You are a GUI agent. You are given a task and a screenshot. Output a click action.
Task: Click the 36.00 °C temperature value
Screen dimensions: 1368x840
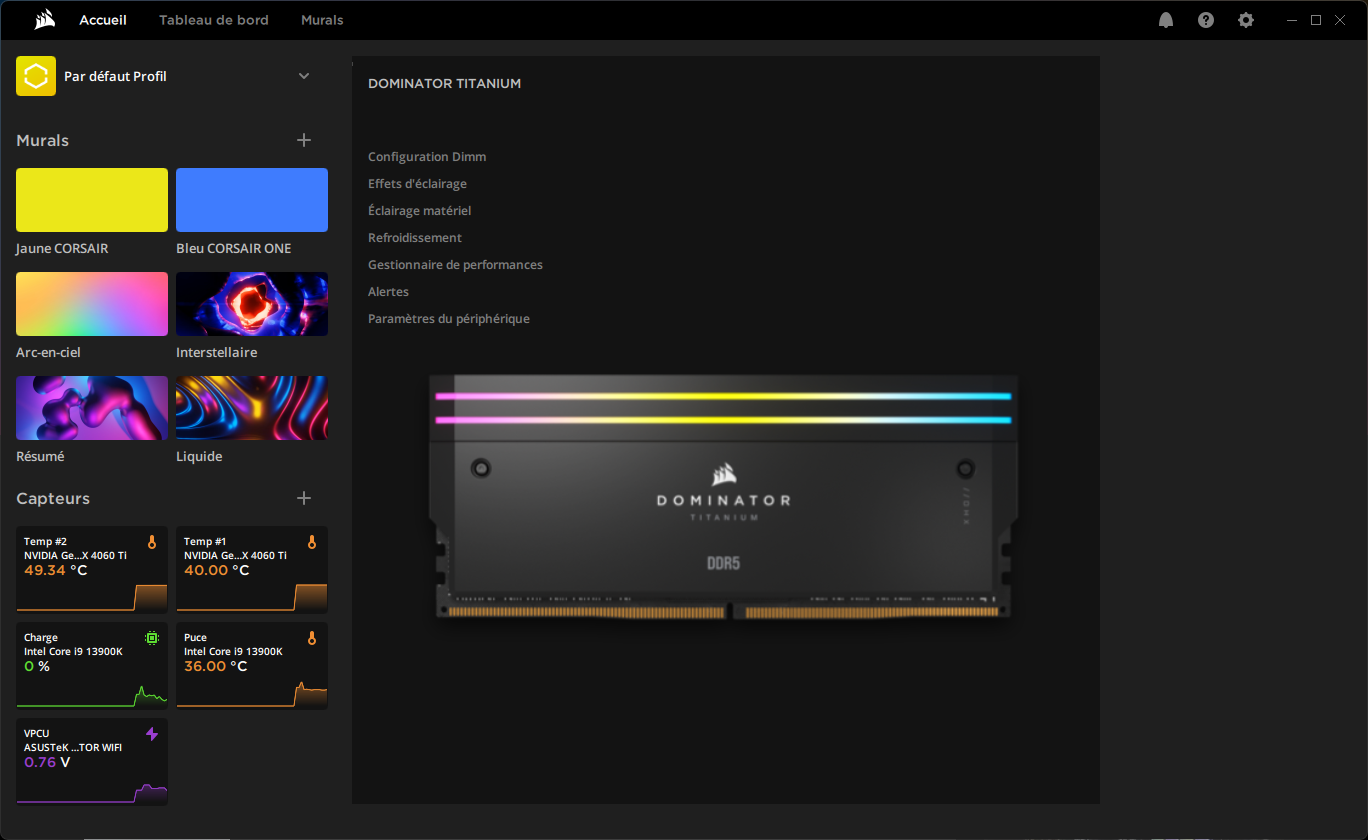[216, 666]
